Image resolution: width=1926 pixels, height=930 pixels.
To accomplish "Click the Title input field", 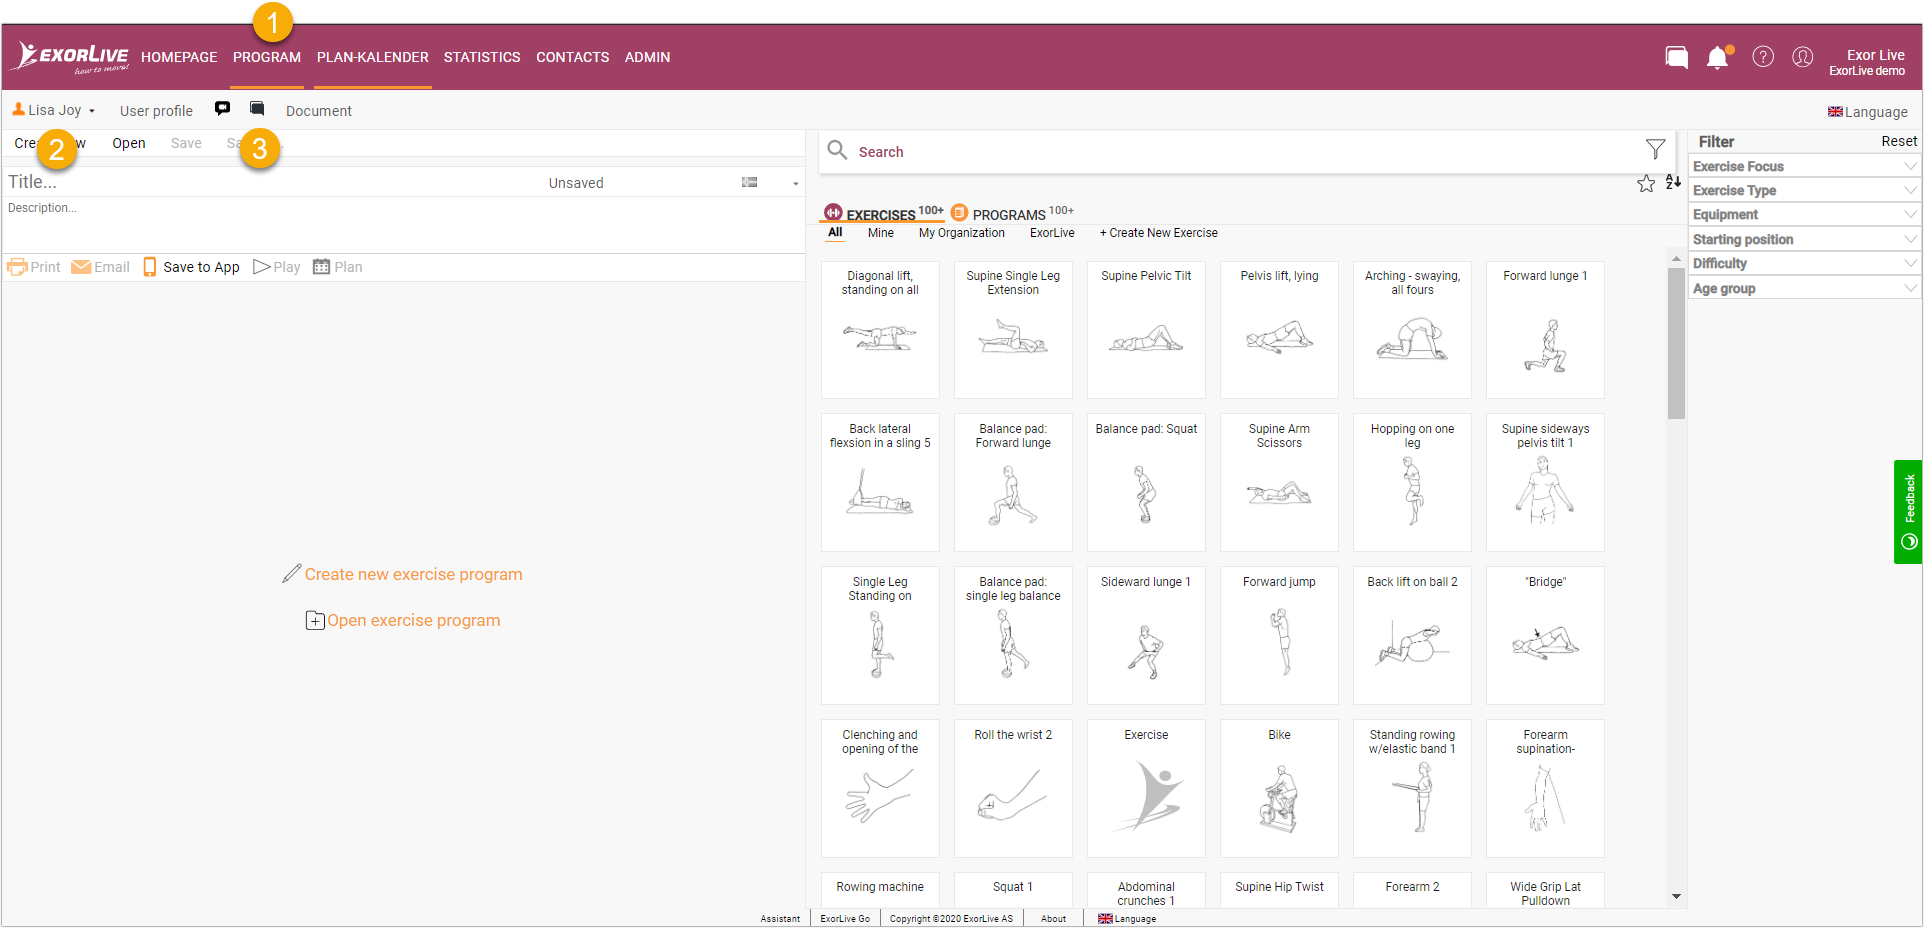I will (x=270, y=182).
